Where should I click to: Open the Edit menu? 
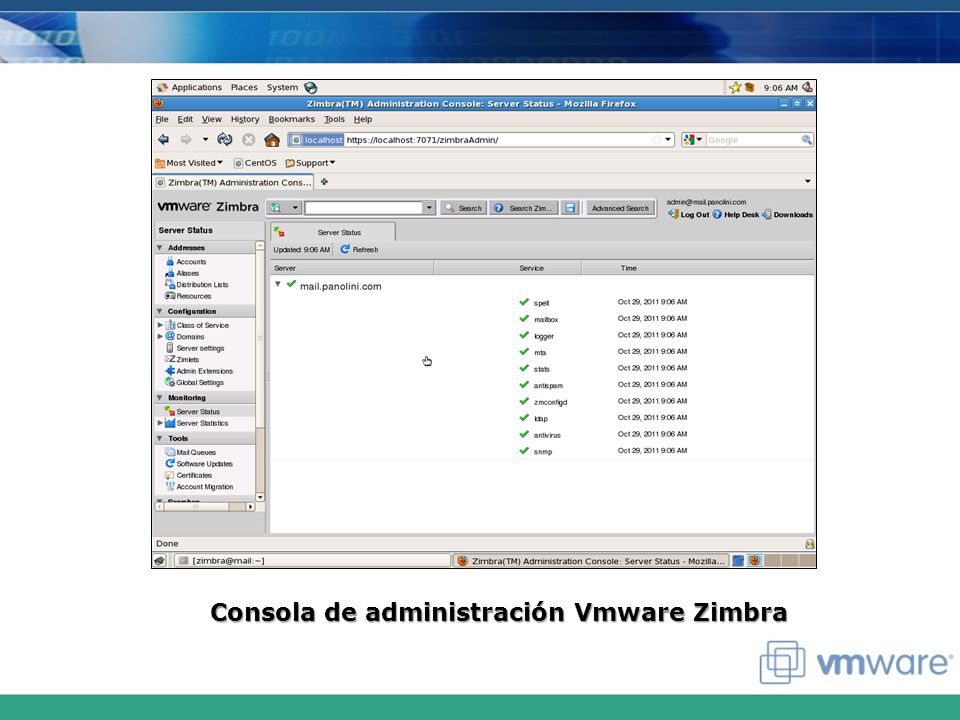[185, 119]
